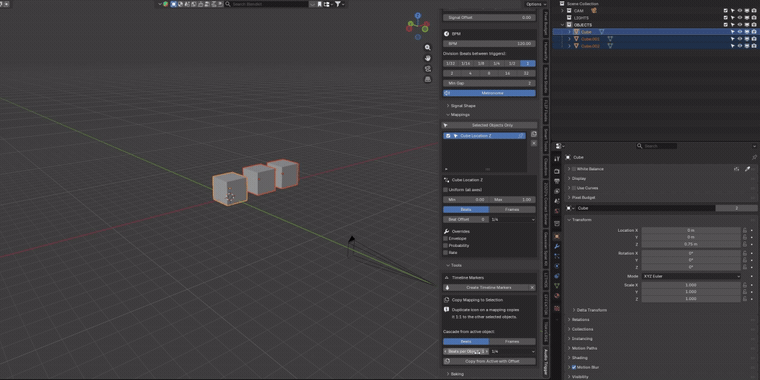Image resolution: width=760 pixels, height=380 pixels.
Task: Open Object Data green triangle tab
Action: pyautogui.click(x=556, y=285)
